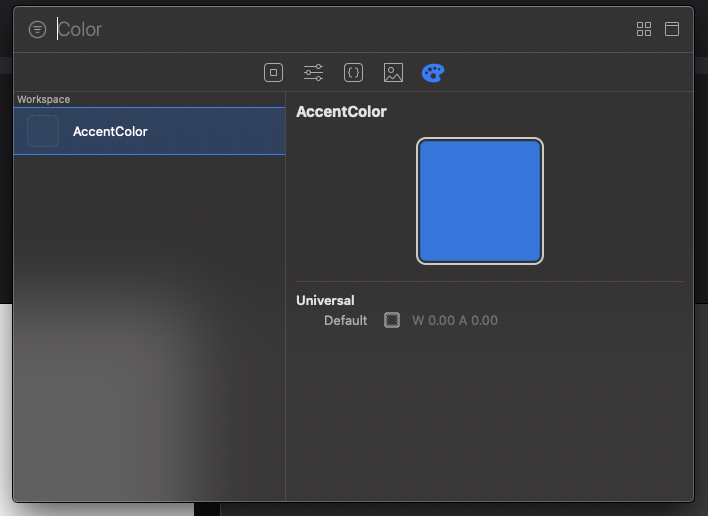Click the Workspace section header
Image resolution: width=708 pixels, height=516 pixels.
44,99
